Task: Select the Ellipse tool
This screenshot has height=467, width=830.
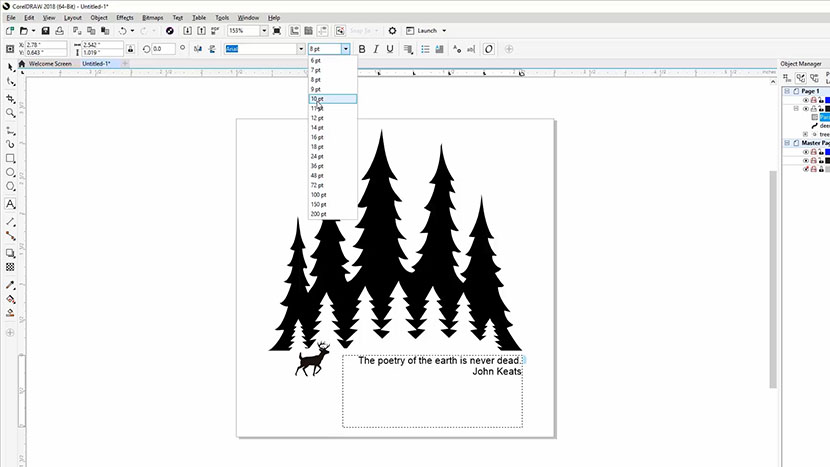Action: 11,172
